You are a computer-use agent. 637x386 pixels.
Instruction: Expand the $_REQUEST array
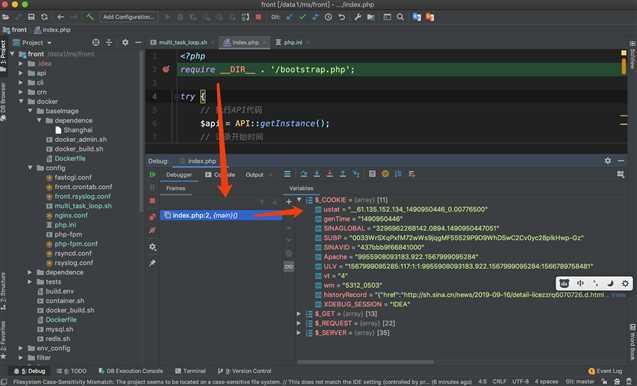click(299, 323)
